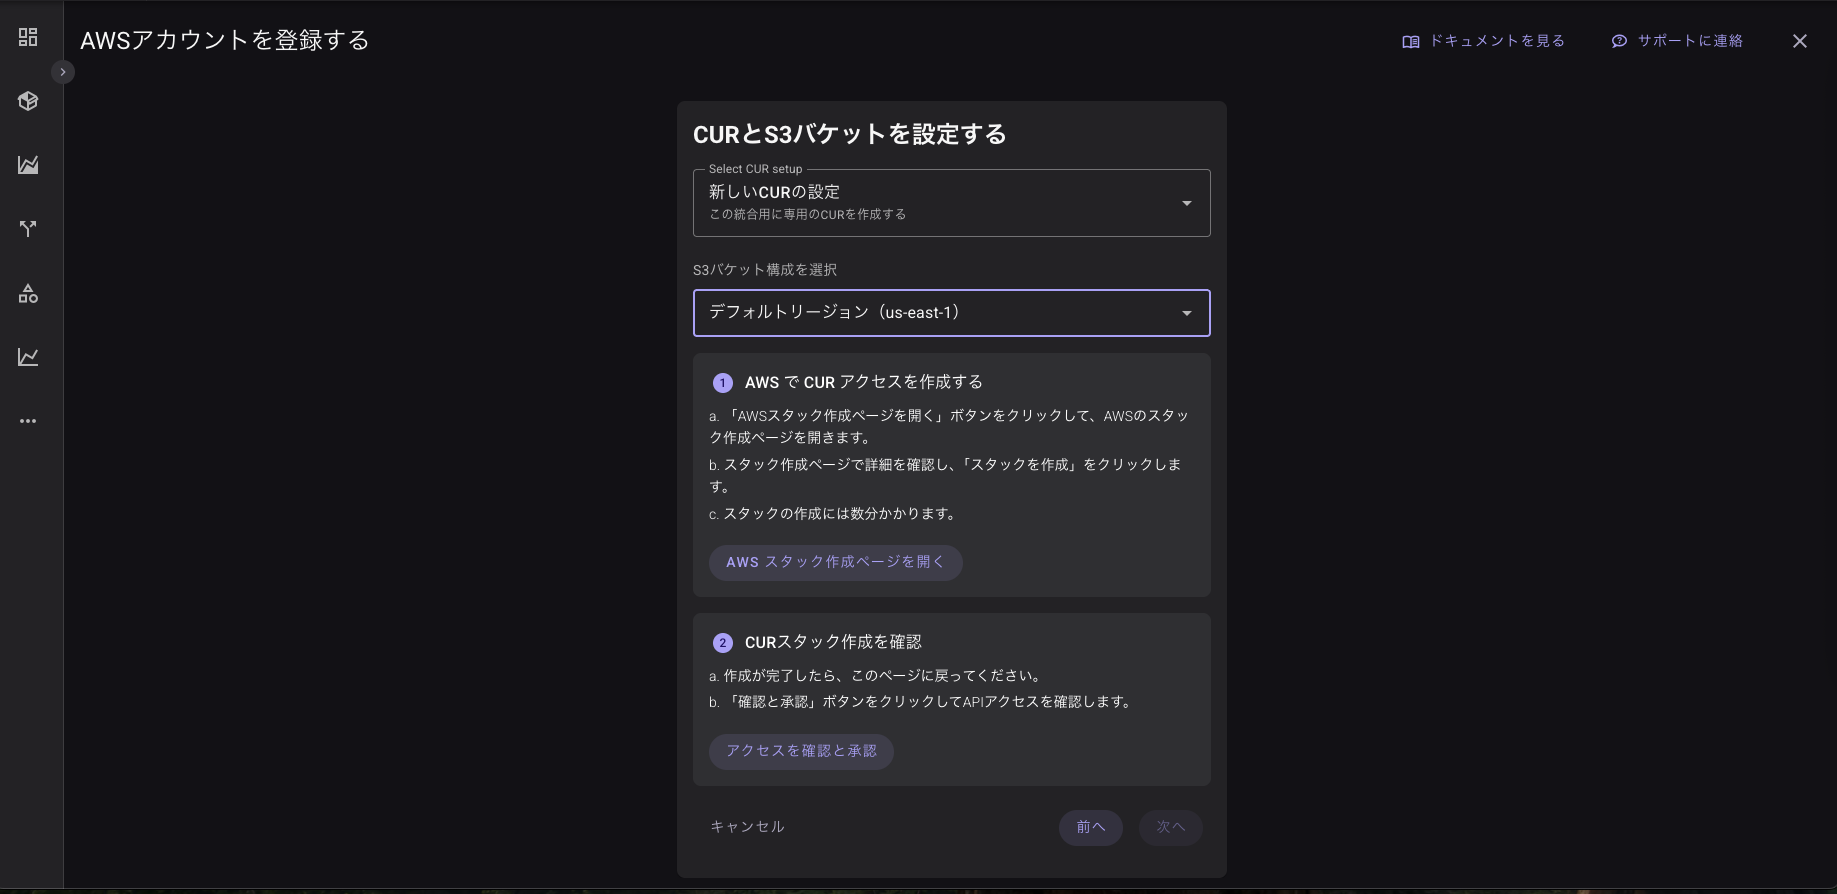Open the S3 bucket region dropdown
The image size is (1837, 894).
[951, 312]
